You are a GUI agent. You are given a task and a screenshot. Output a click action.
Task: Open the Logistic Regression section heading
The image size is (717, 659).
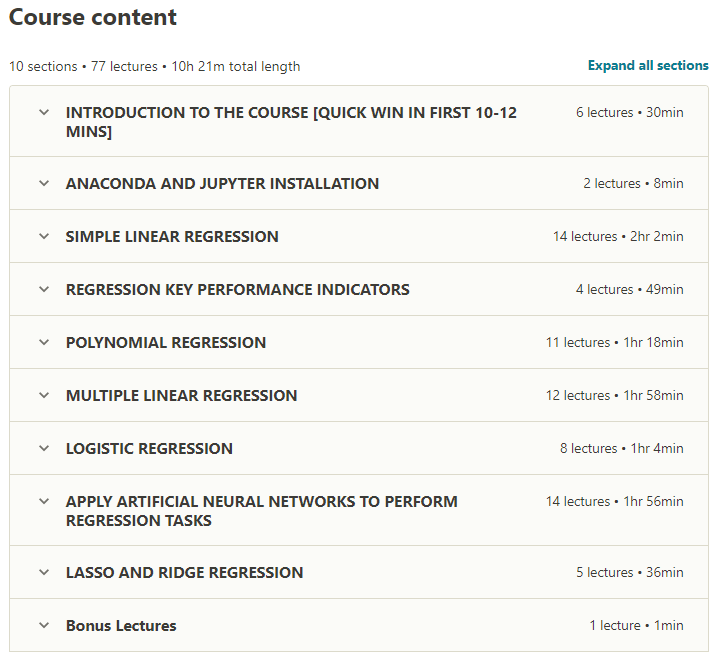click(149, 449)
